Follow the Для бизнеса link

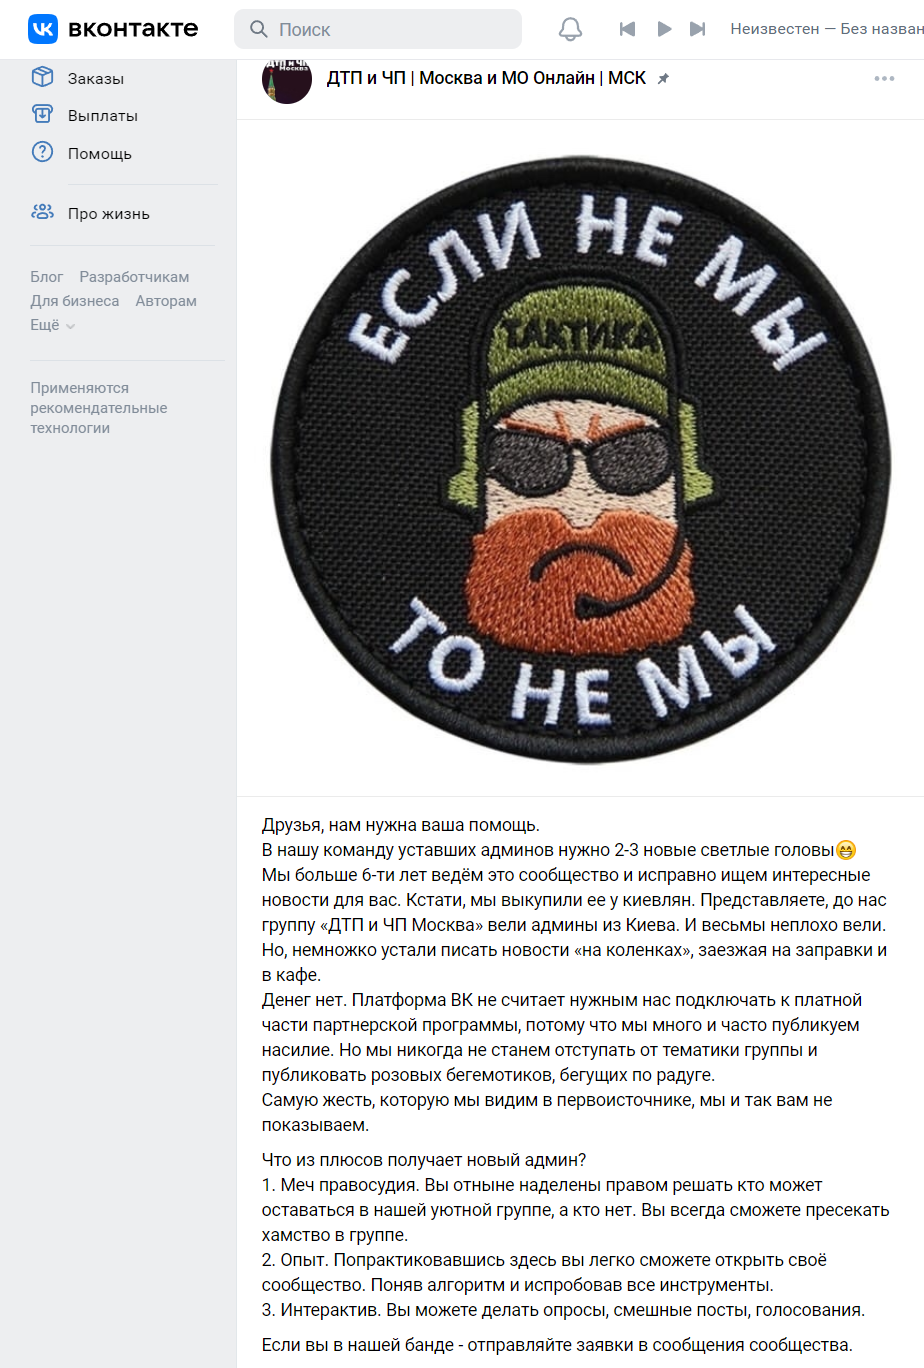pos(74,301)
